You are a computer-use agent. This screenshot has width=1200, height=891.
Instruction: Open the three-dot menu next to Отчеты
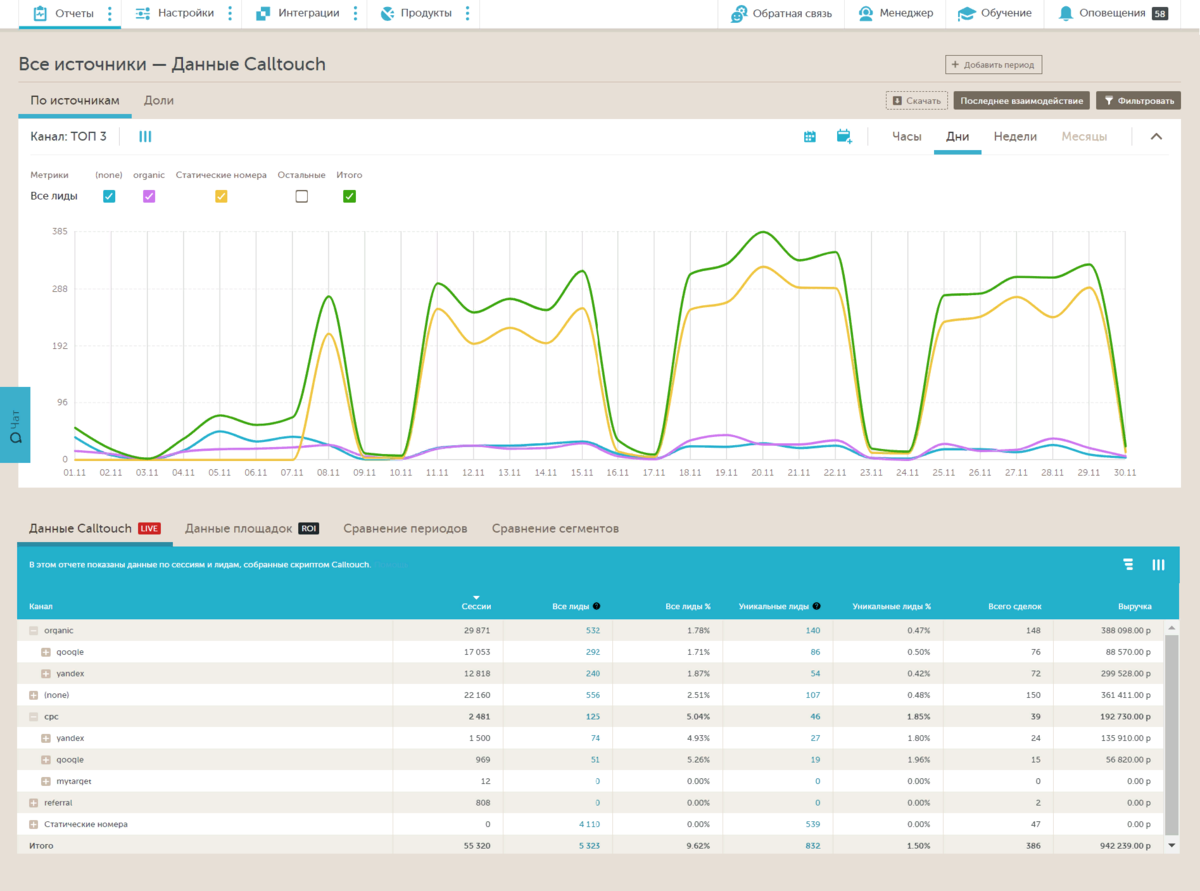(x=110, y=13)
